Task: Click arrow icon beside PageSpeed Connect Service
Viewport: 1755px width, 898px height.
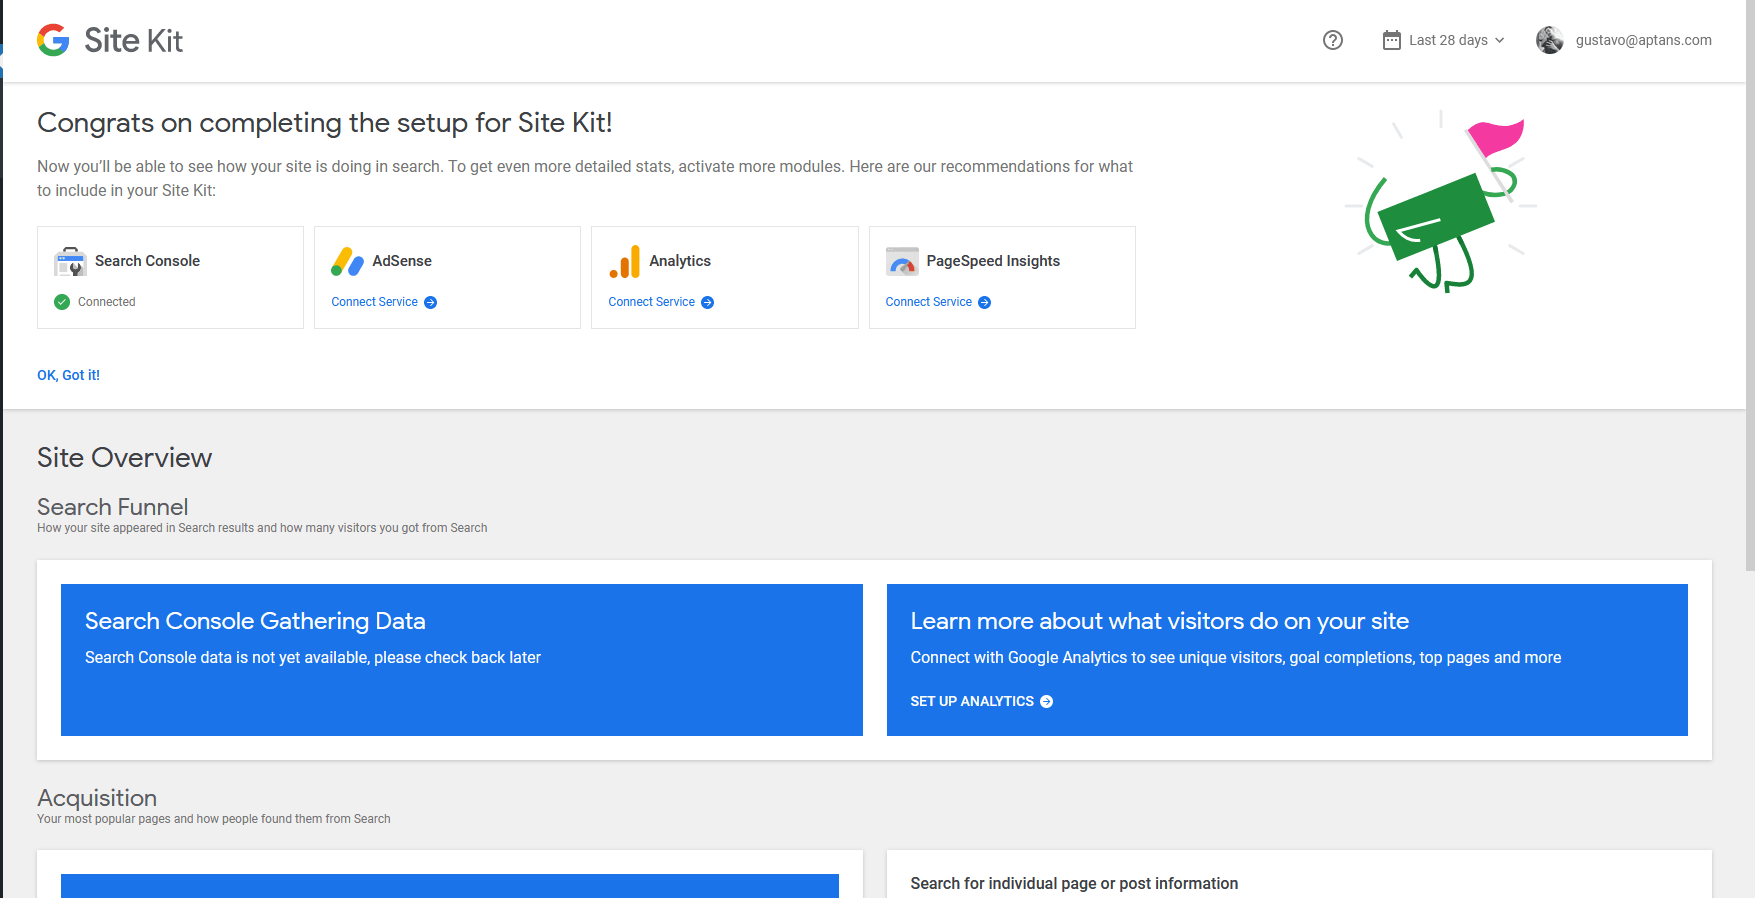Action: click(984, 302)
